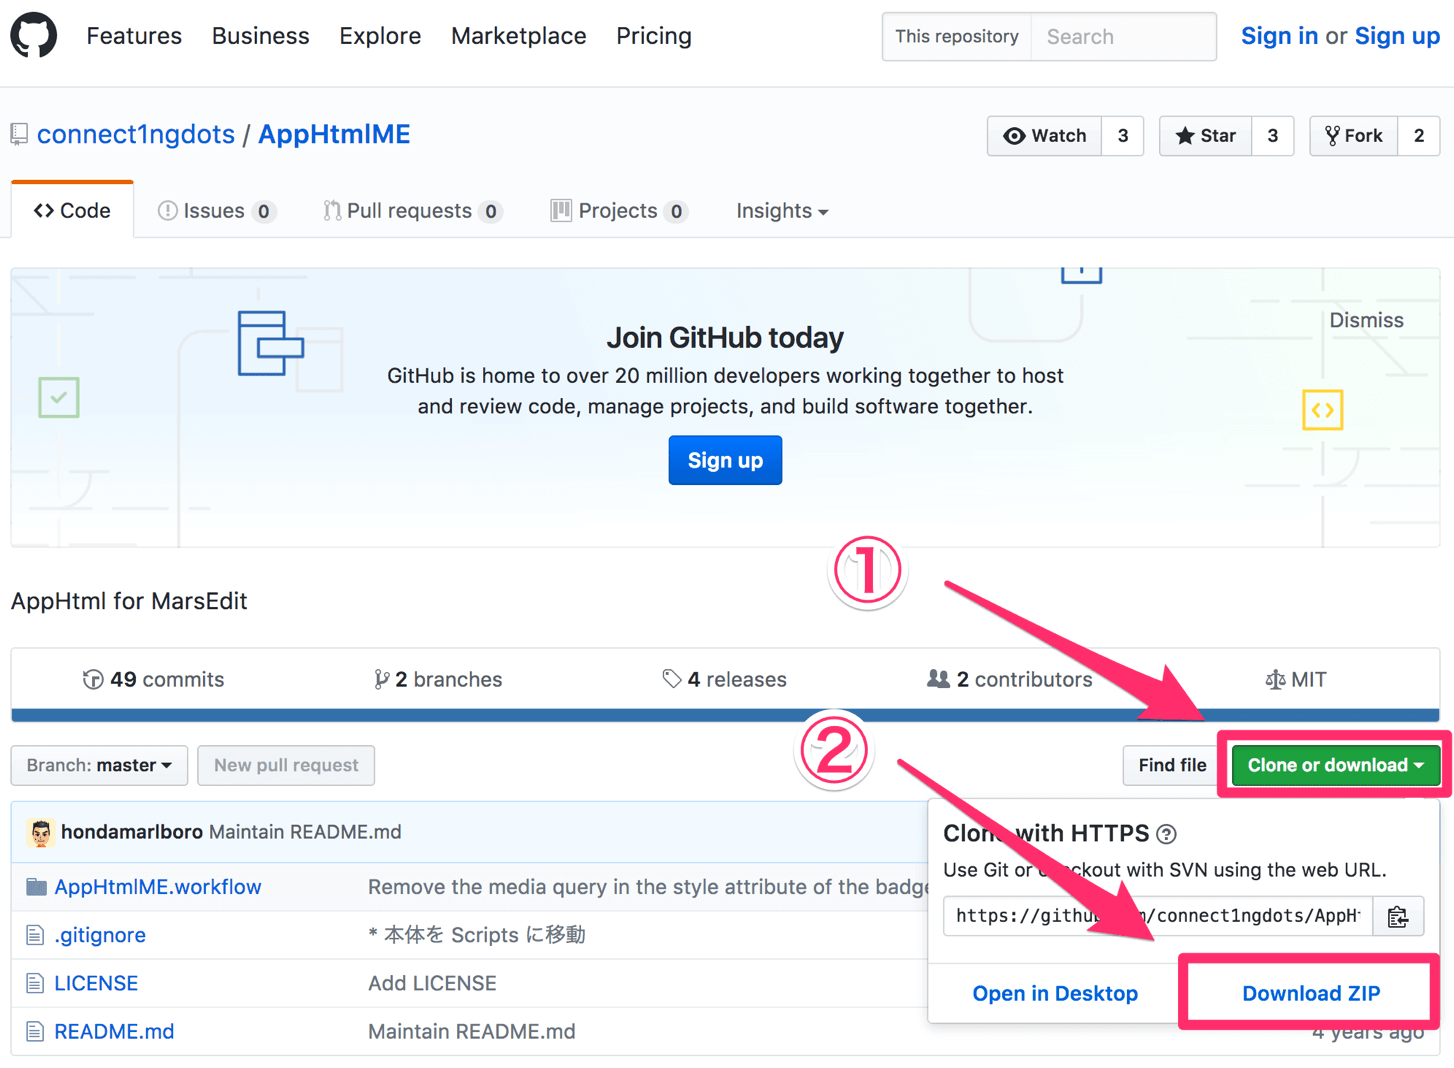This screenshot has height=1068, width=1454.
Task: Focus the Search input field
Action: [1123, 37]
